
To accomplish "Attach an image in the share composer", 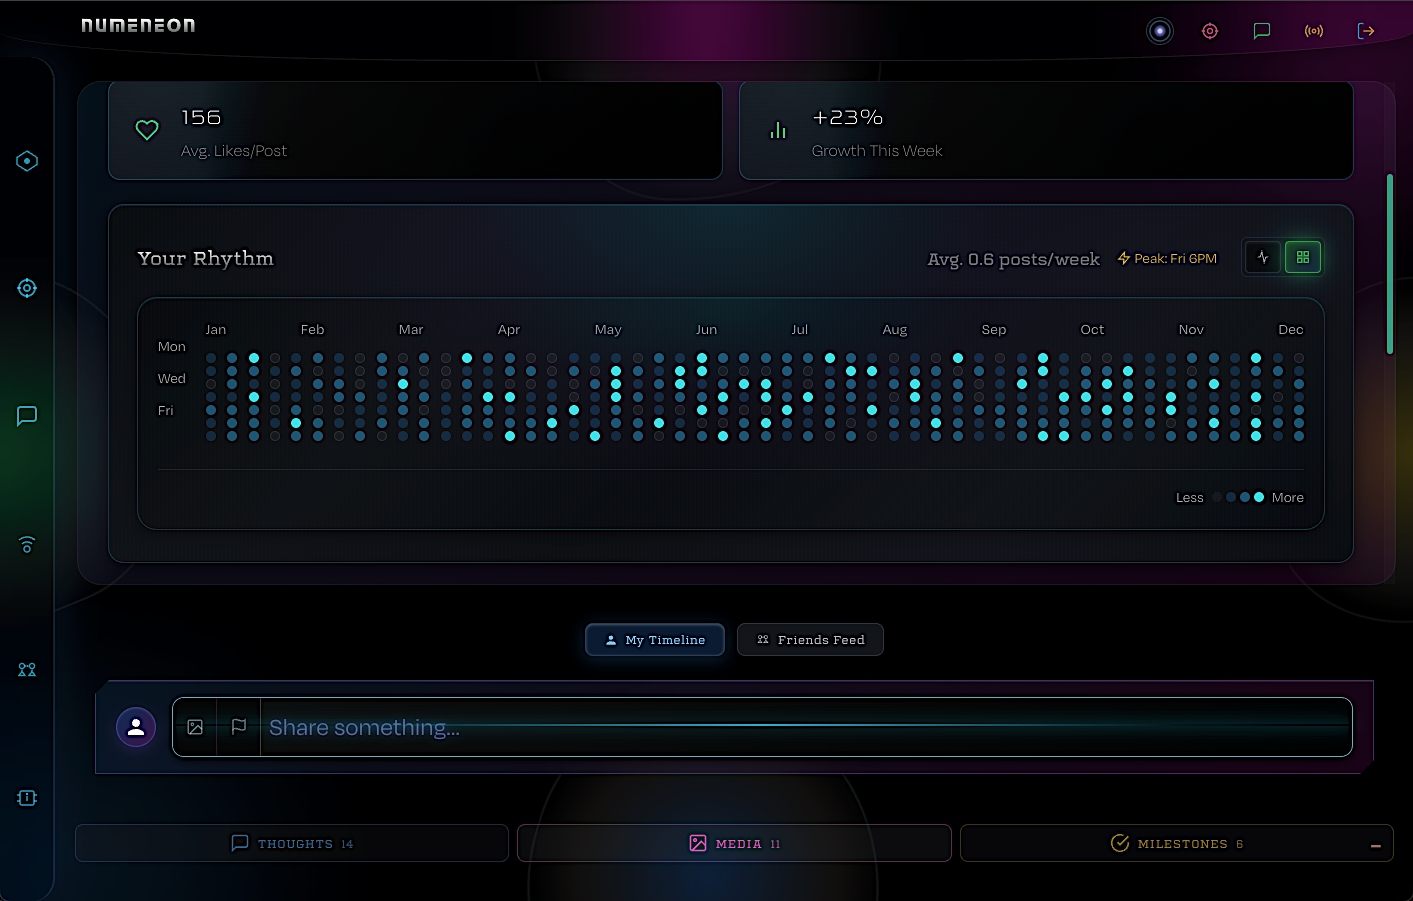I will (x=195, y=727).
